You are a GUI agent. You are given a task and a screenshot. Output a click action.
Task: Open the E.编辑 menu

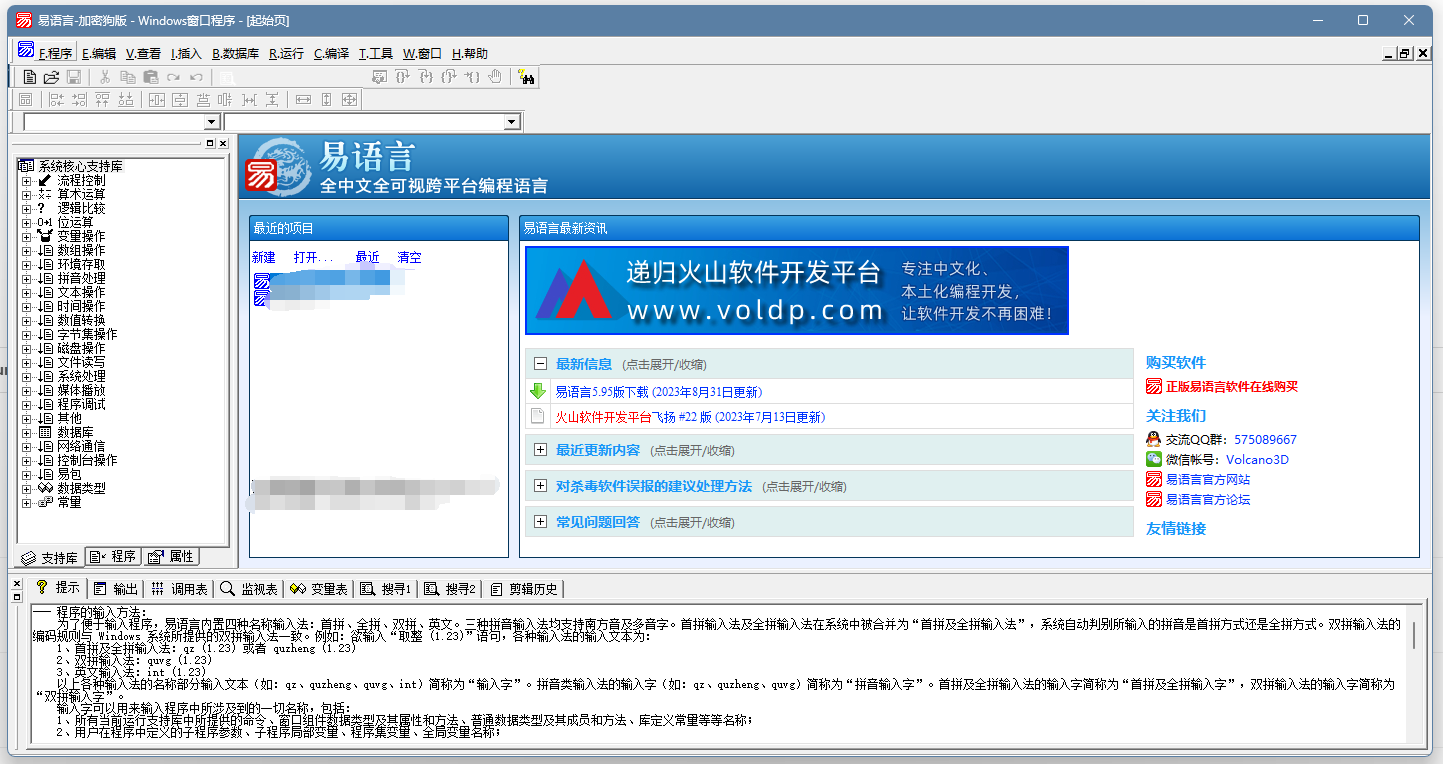(x=99, y=54)
